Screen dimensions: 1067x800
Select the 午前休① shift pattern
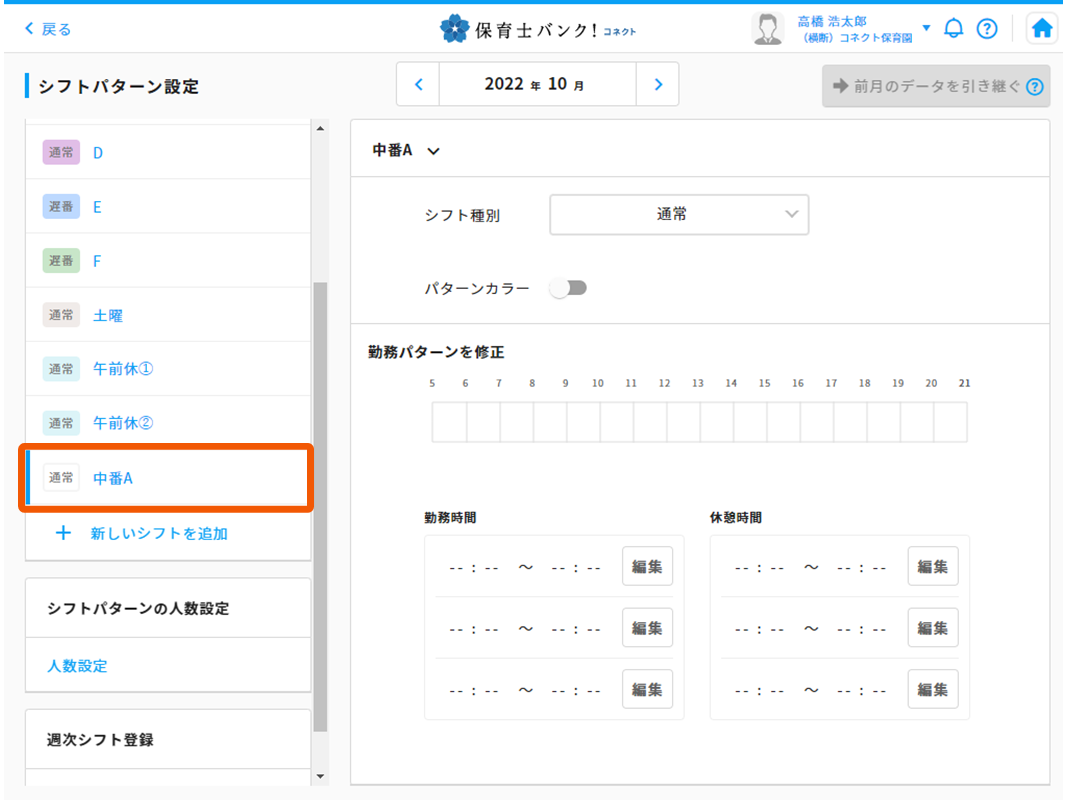coord(122,369)
